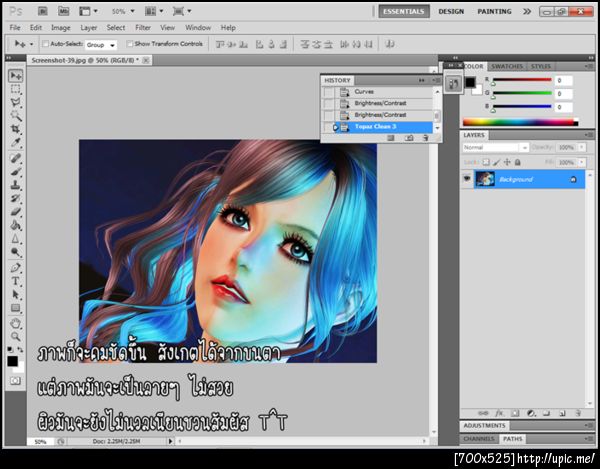600x469 pixels.
Task: Add layer style fx button
Action: pyautogui.click(x=499, y=413)
